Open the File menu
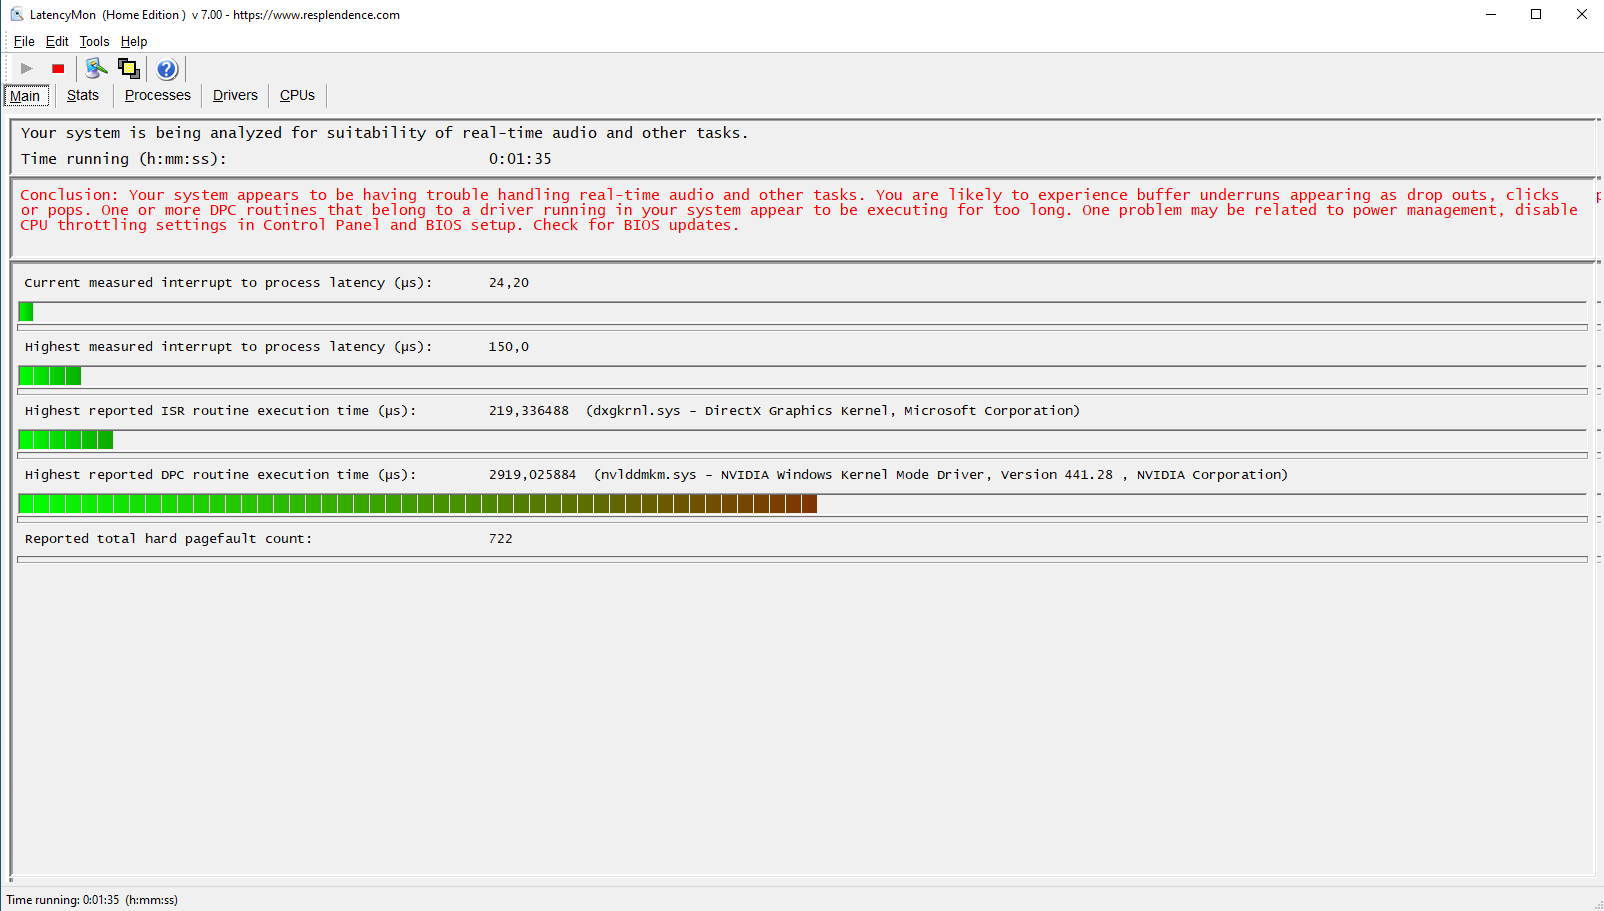1604x911 pixels. point(24,41)
